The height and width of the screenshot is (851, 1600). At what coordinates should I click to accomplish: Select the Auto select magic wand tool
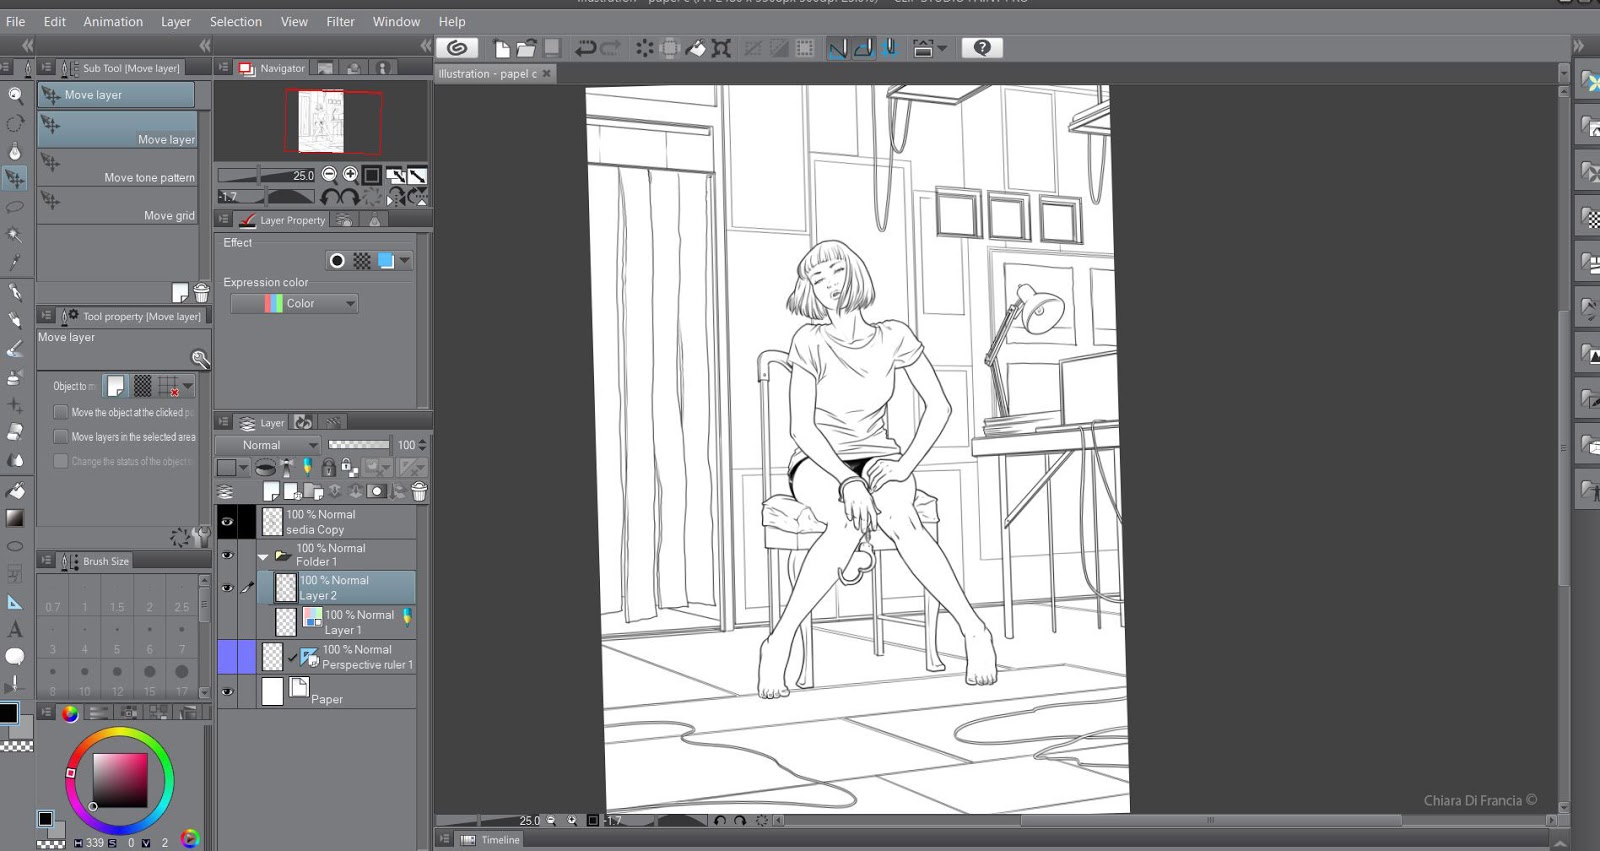pos(15,235)
